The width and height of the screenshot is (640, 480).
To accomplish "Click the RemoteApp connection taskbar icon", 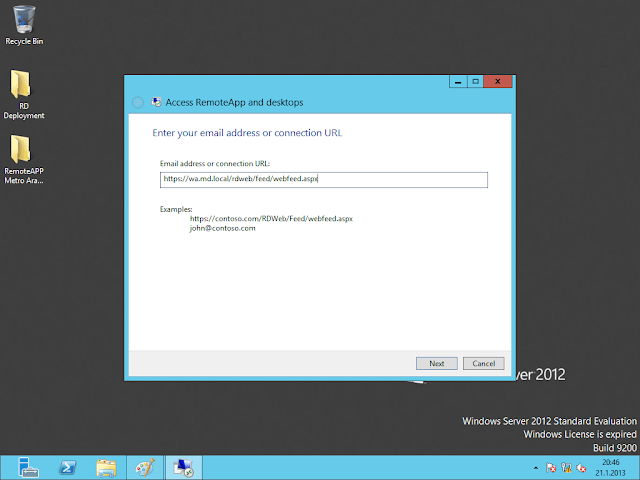I will (x=184, y=466).
